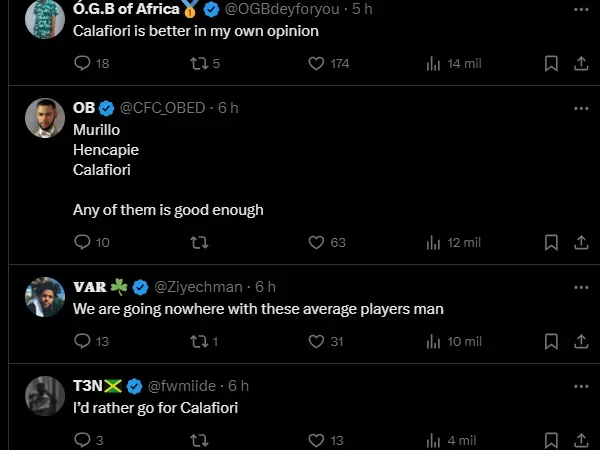The image size is (600, 450).
Task: Like OB's tweet with 63 likes
Action: click(x=316, y=242)
